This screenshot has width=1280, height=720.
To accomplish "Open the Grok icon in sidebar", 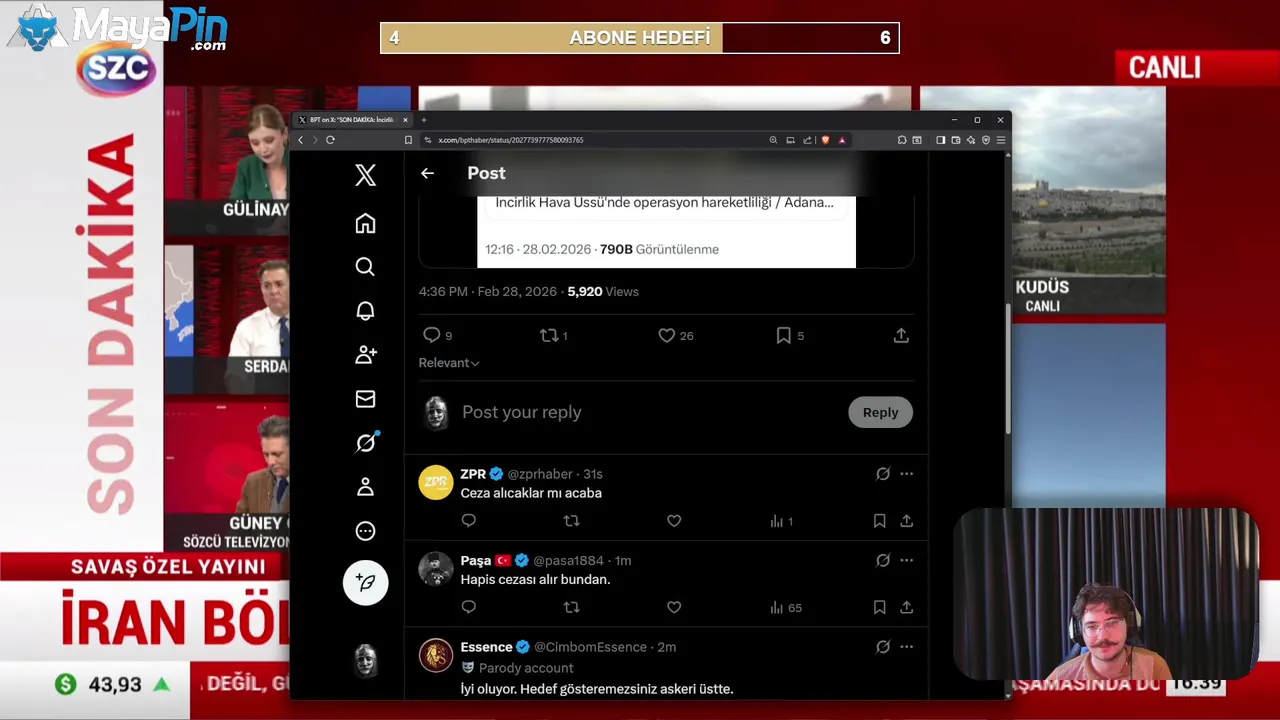I will pos(365,443).
